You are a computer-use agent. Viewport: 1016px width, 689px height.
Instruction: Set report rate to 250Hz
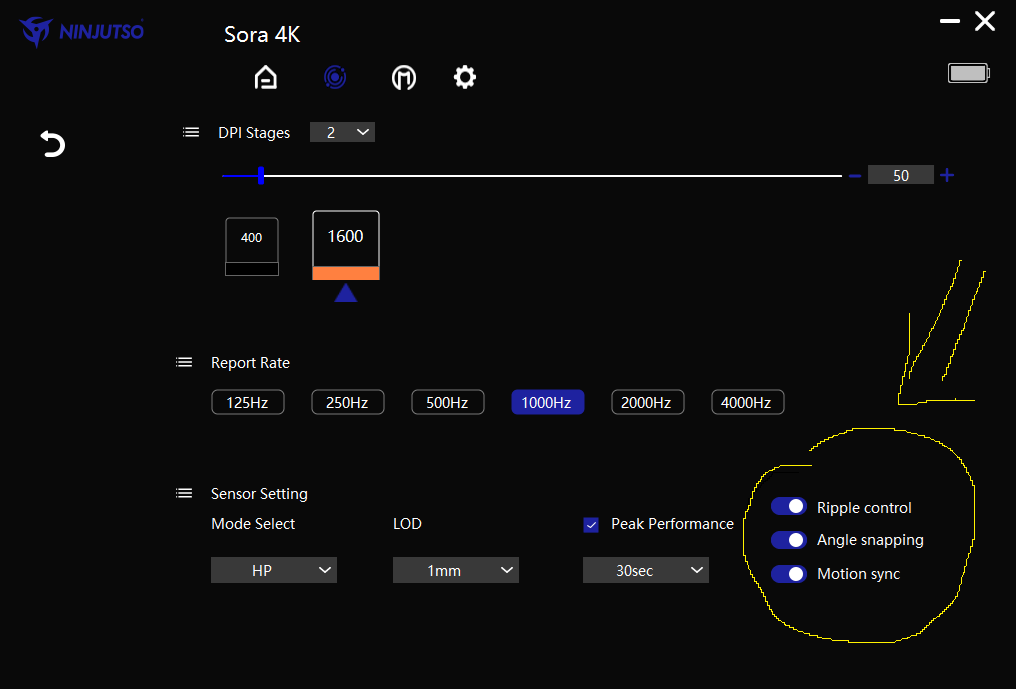coord(347,402)
